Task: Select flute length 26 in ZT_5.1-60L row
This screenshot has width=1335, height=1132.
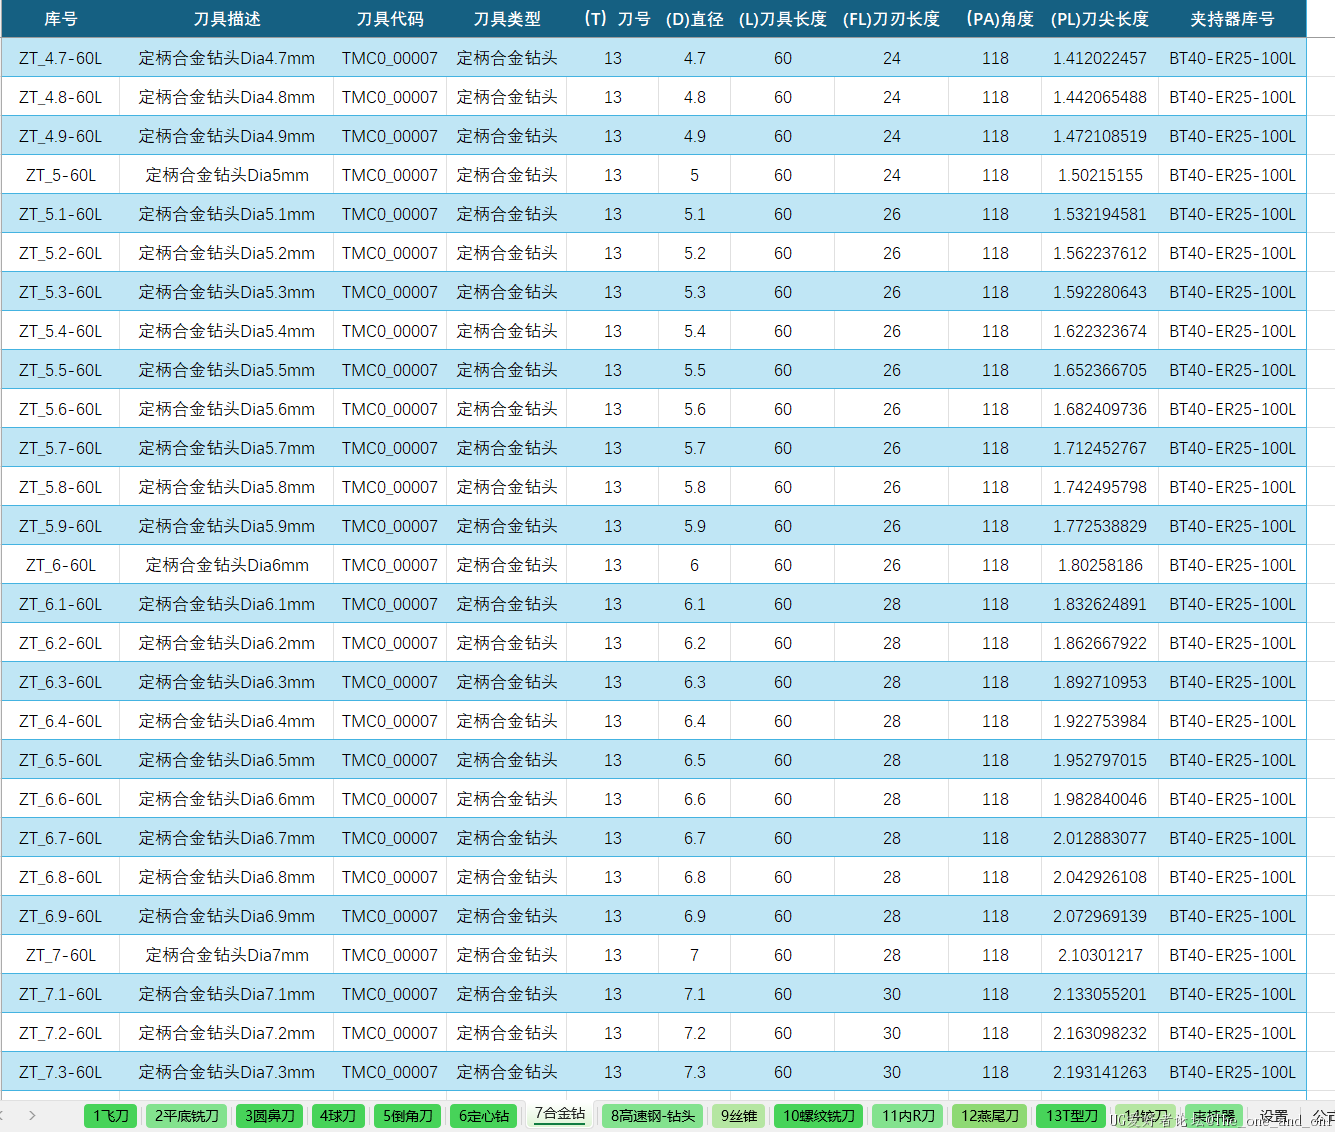Action: coord(892,214)
